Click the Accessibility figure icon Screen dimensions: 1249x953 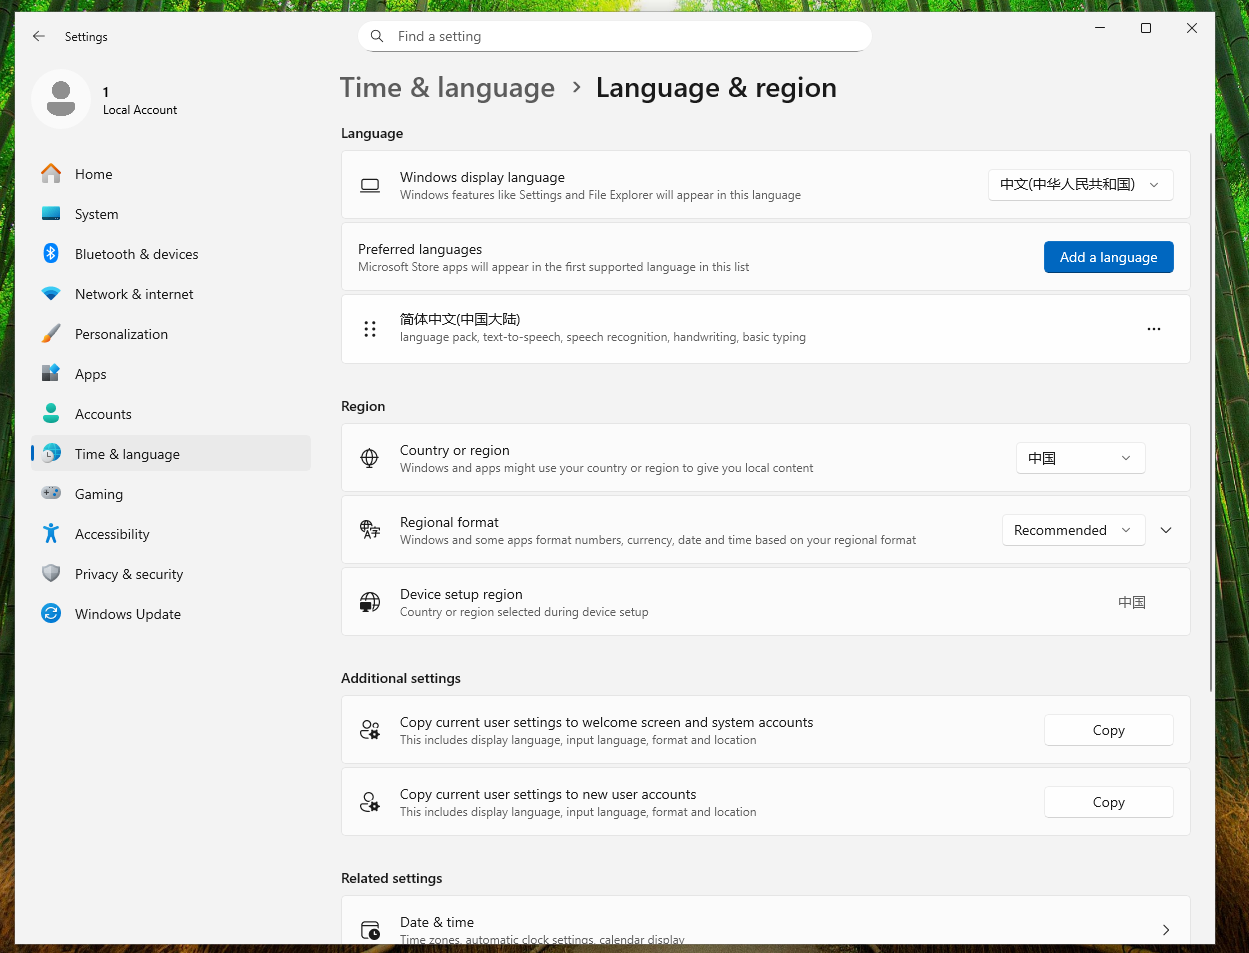tap(51, 534)
